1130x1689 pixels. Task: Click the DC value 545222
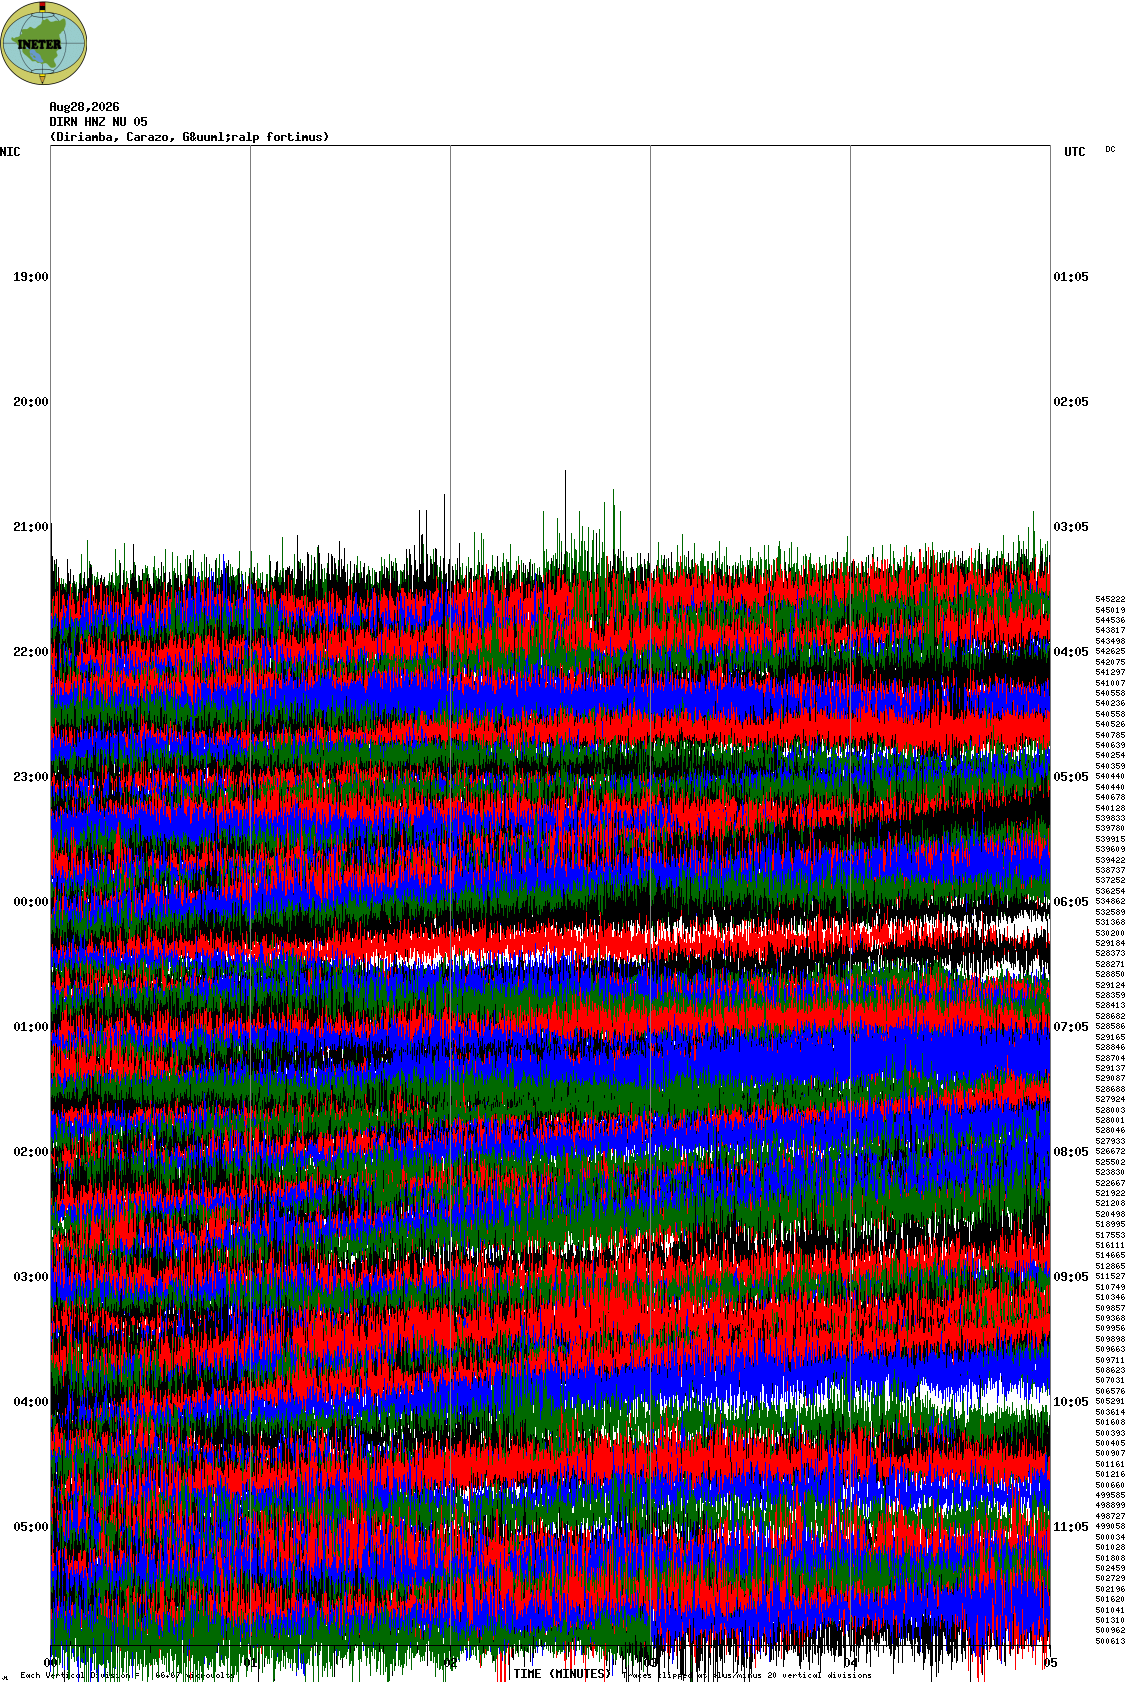pos(1110,600)
